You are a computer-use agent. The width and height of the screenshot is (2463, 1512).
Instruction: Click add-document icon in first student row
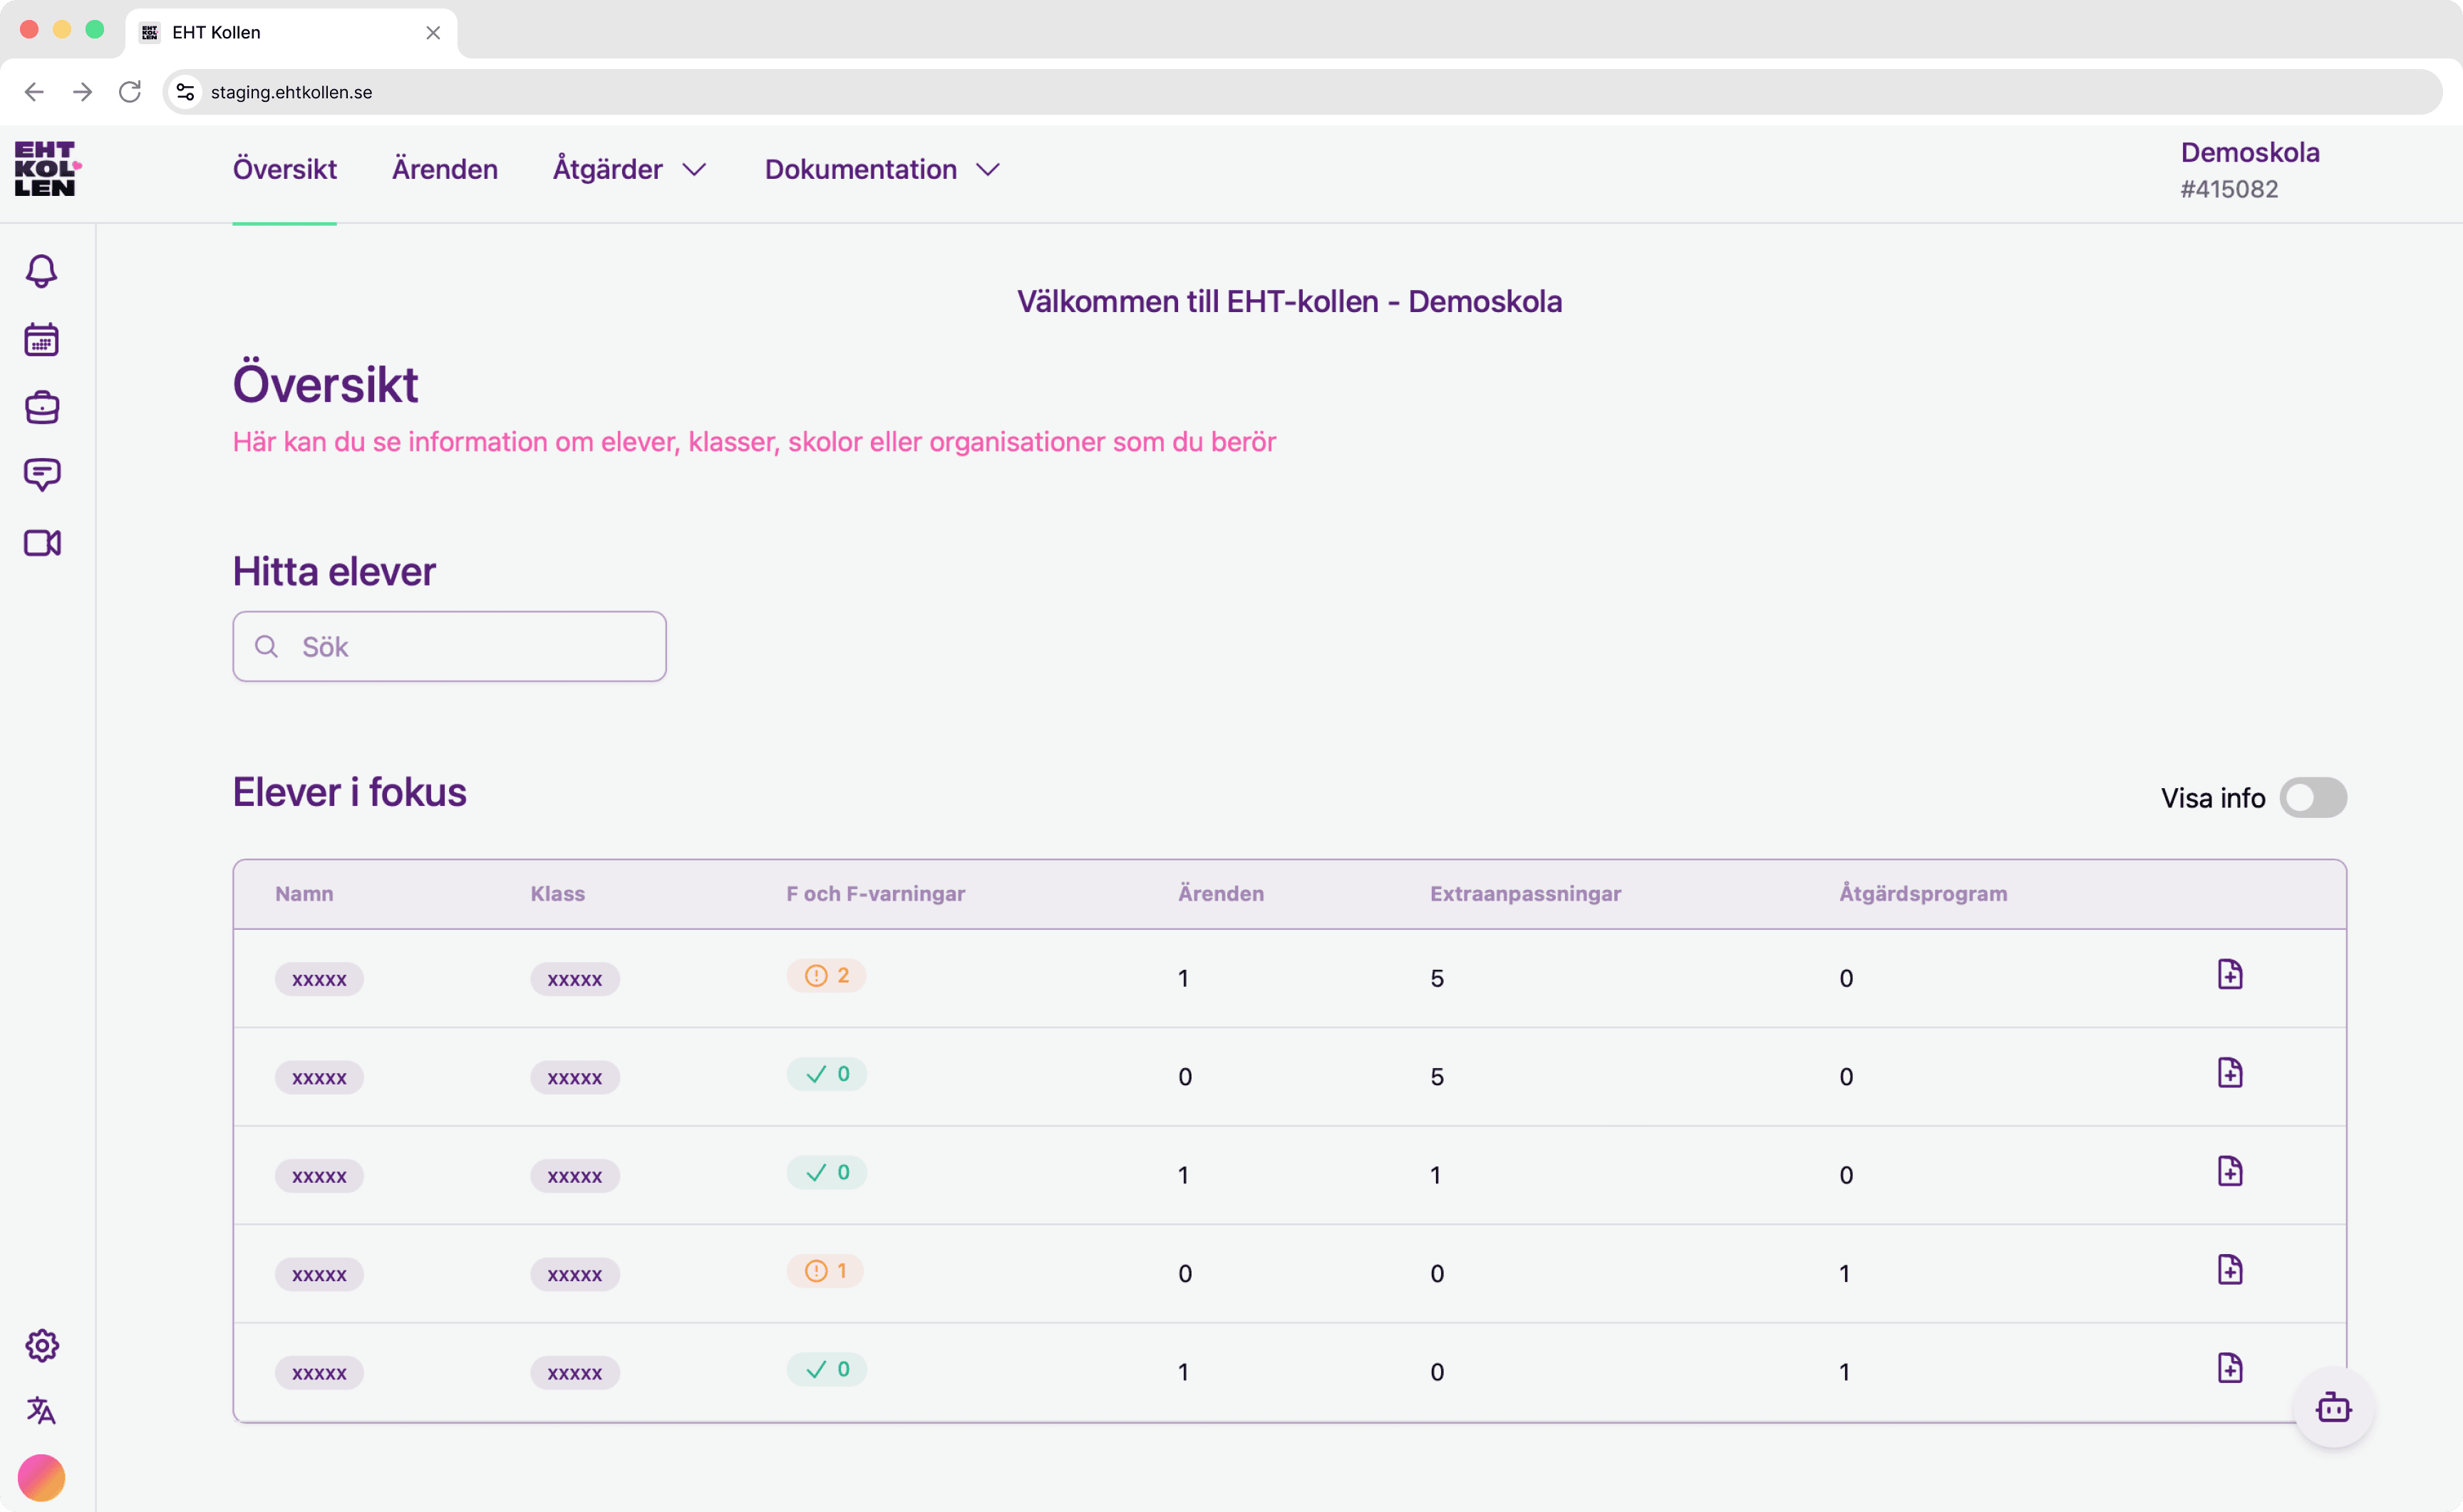[2229, 975]
